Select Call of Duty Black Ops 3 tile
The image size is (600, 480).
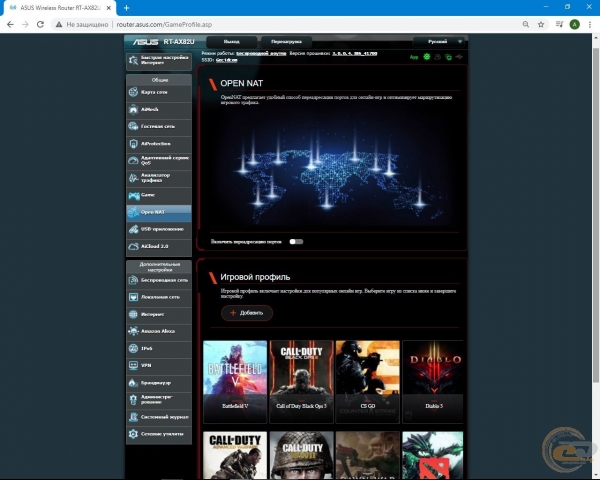click(x=302, y=382)
